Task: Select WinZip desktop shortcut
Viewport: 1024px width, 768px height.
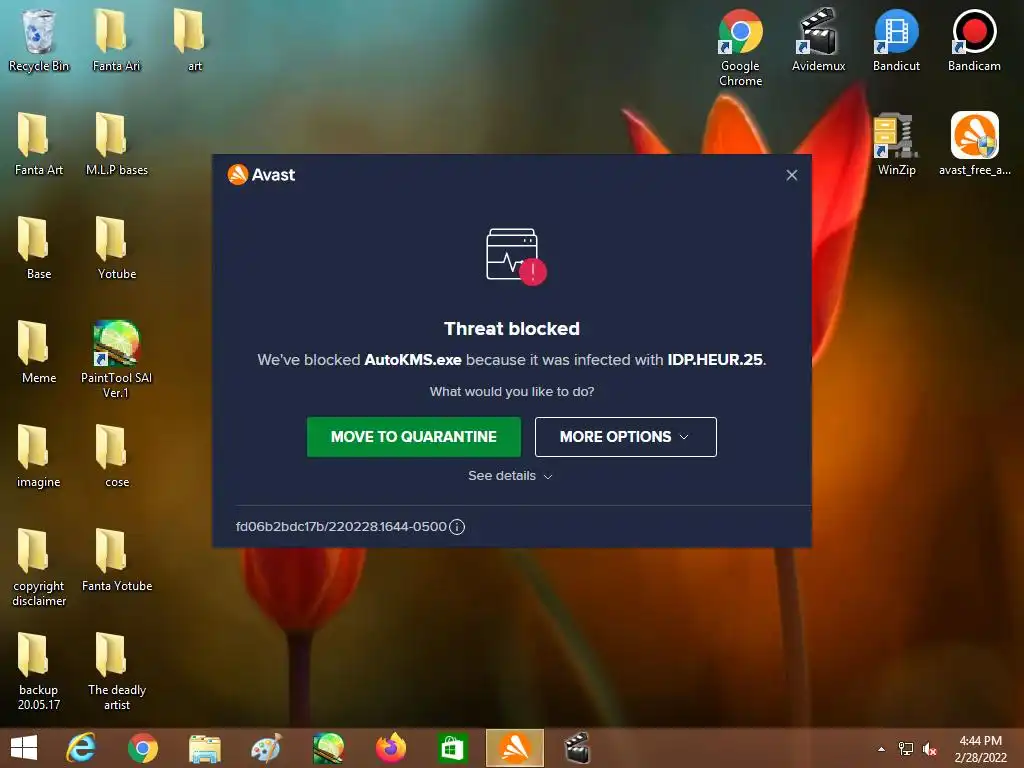Action: (896, 144)
